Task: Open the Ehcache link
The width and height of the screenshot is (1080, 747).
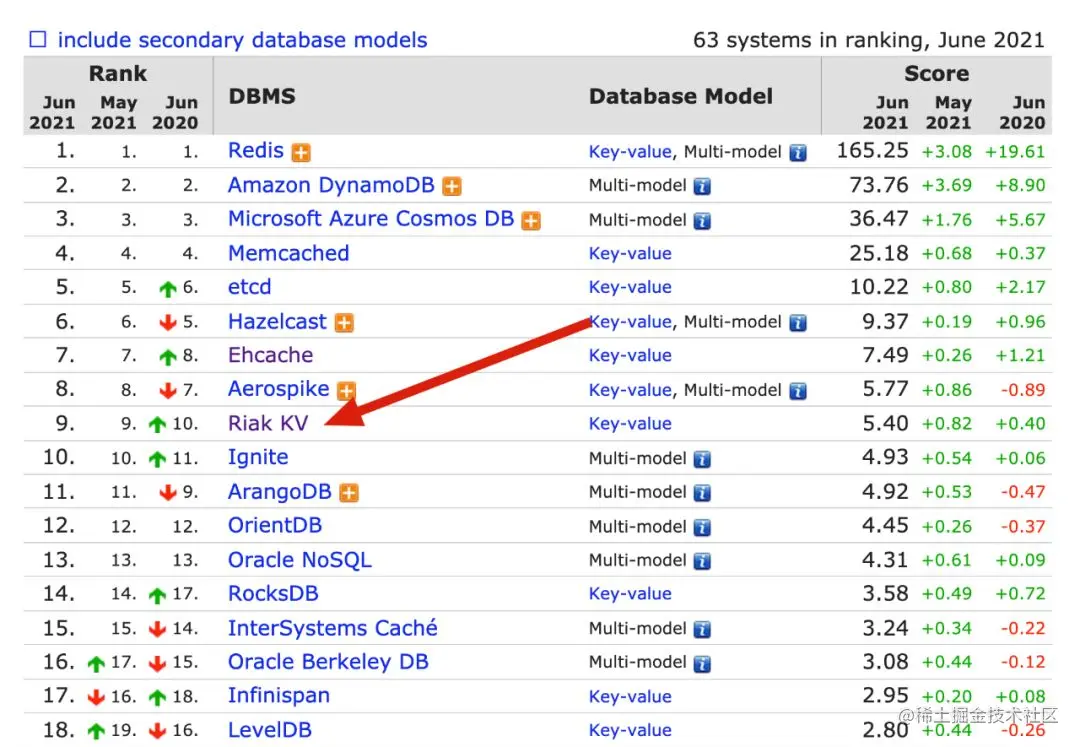Action: [270, 355]
